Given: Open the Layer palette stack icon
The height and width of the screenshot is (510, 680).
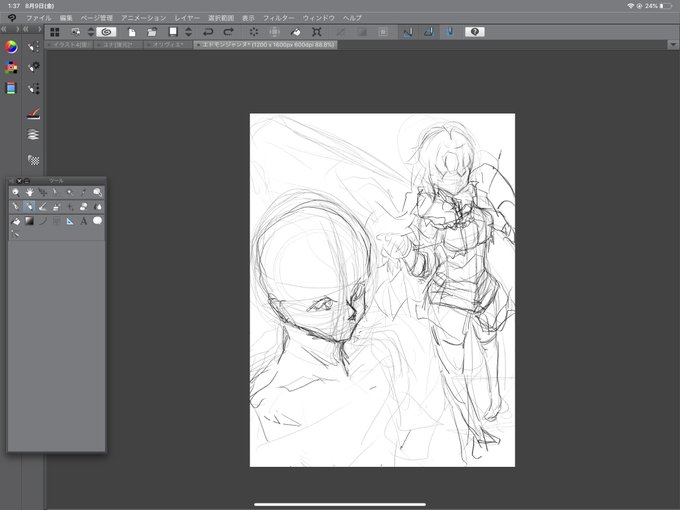Looking at the screenshot, I should tap(33, 135).
